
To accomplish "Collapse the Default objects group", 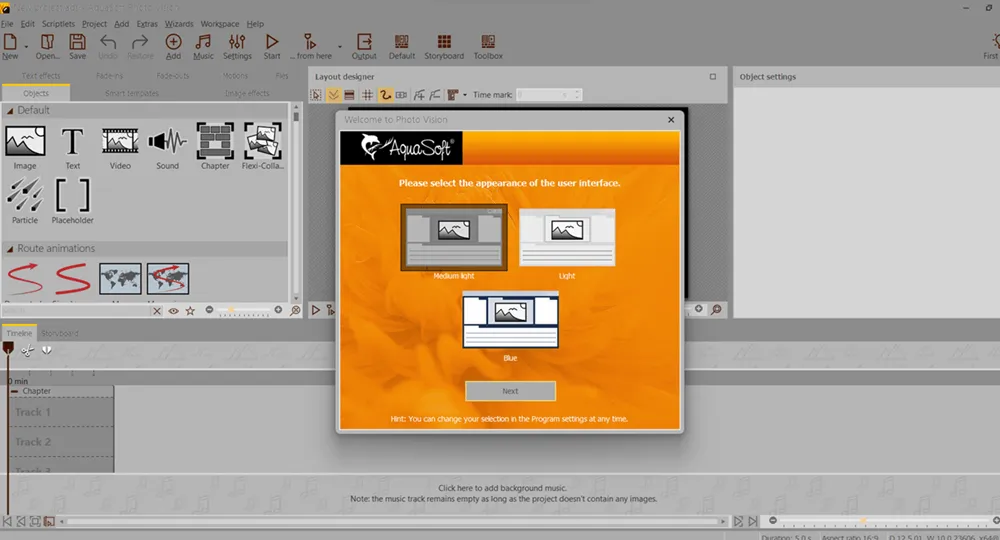I will 10,110.
